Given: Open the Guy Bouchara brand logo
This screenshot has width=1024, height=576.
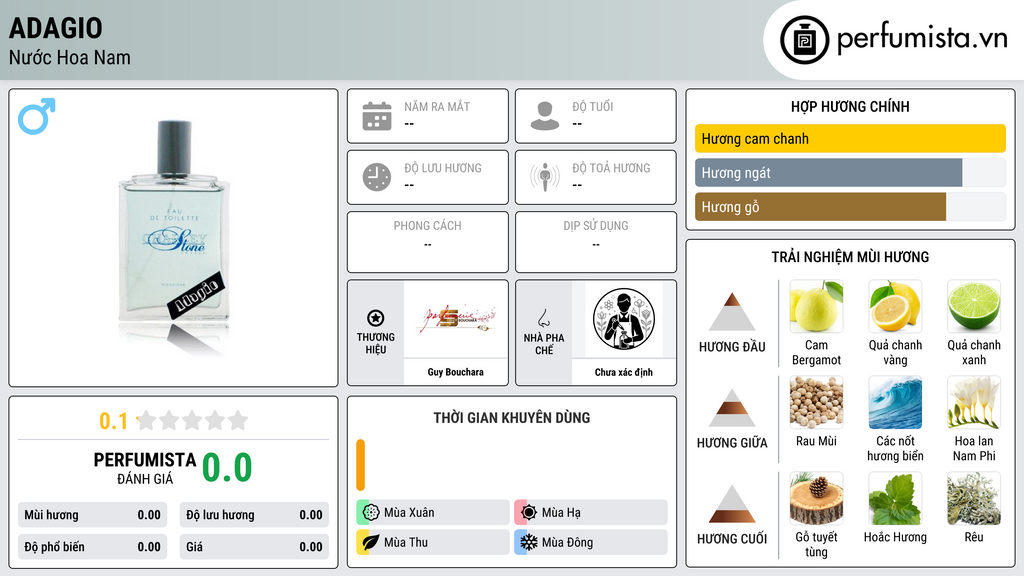Looking at the screenshot, I should [x=456, y=319].
